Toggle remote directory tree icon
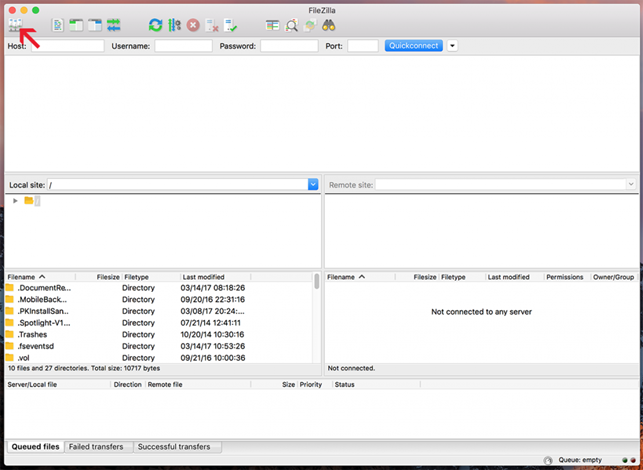 [x=95, y=25]
